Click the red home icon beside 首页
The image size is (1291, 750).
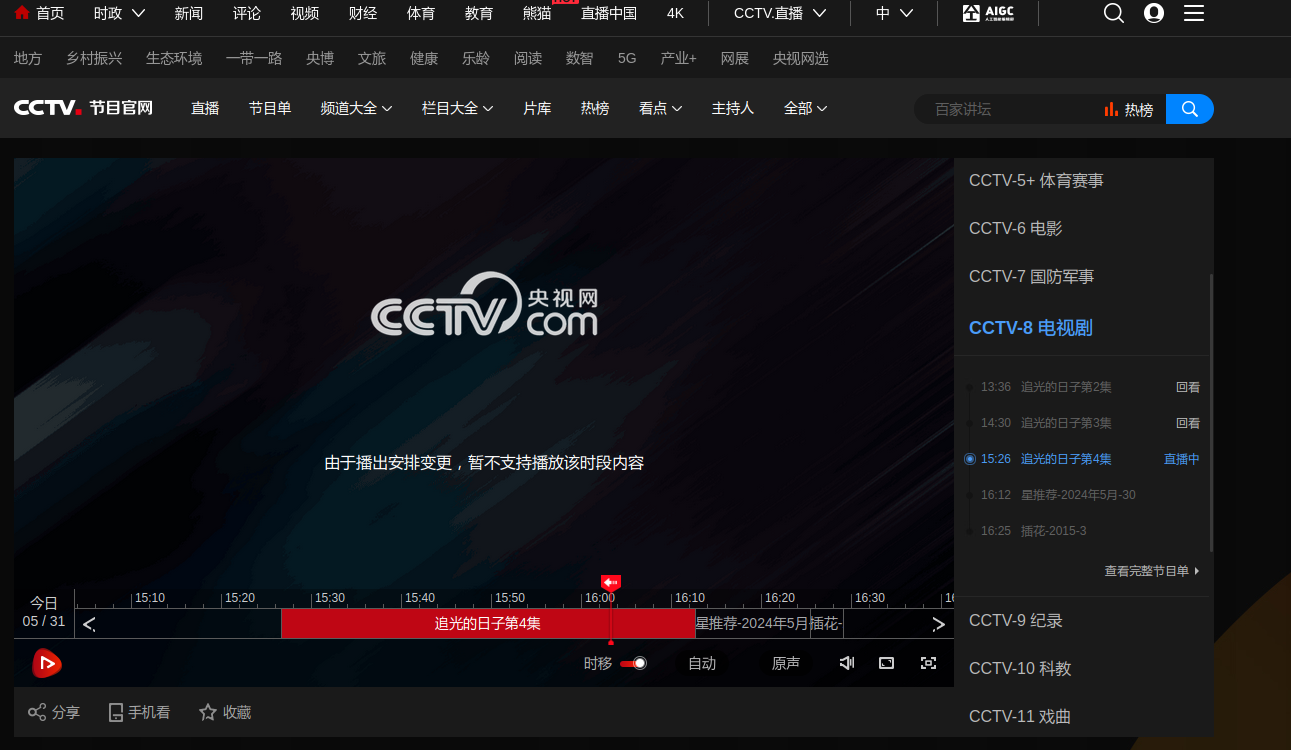[x=21, y=13]
